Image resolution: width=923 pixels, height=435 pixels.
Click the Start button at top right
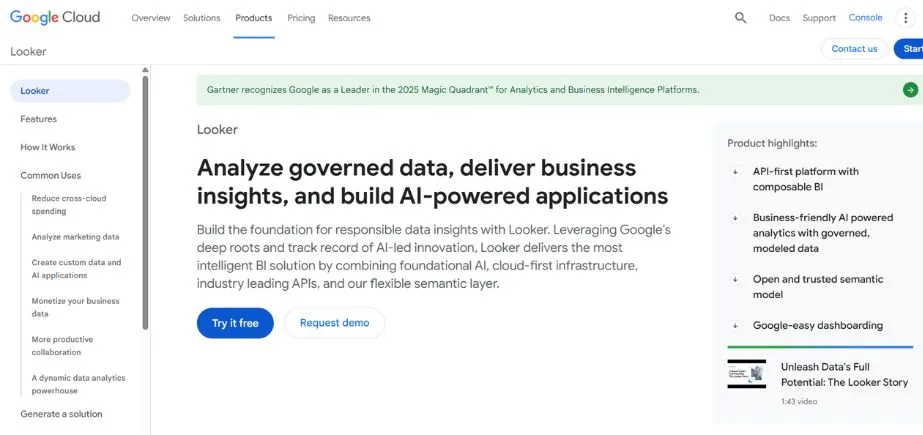909,49
